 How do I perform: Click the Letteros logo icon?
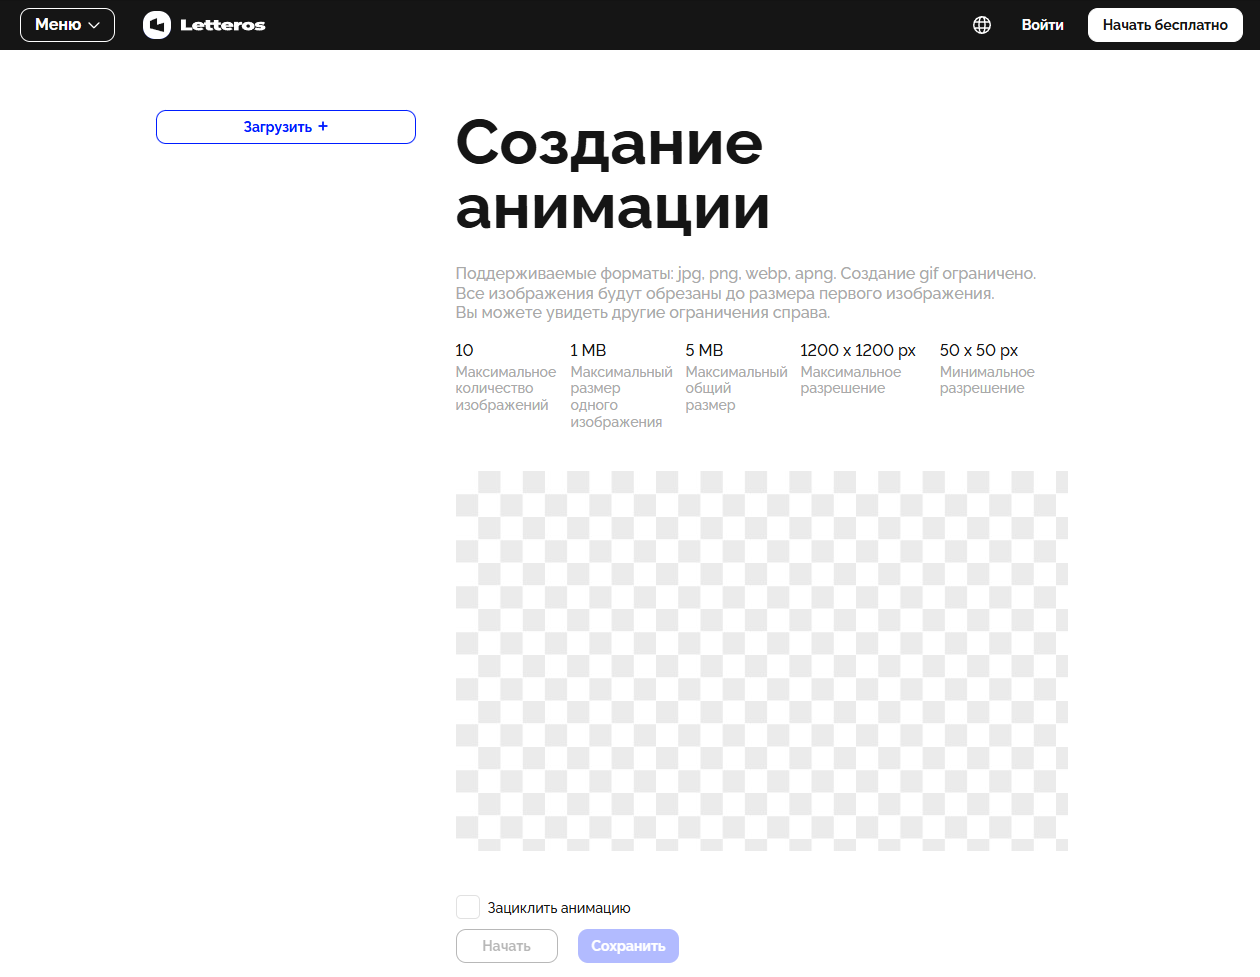157,25
